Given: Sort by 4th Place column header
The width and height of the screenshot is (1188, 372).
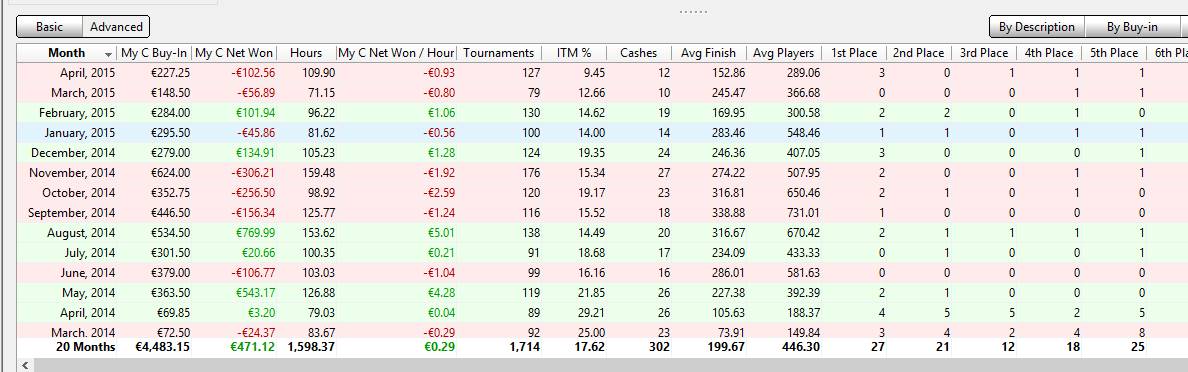Looking at the screenshot, I should pyautogui.click(x=1049, y=53).
